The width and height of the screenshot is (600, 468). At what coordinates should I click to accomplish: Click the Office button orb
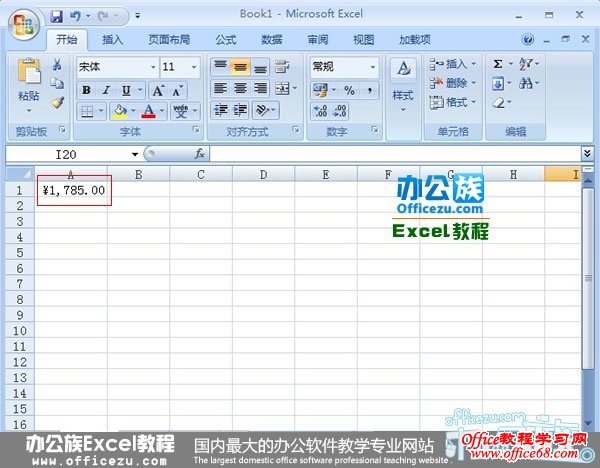(x=23, y=24)
